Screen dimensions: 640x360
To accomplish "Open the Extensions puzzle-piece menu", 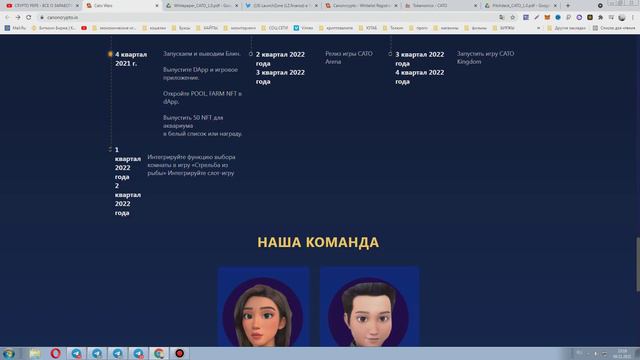I will [600, 18].
